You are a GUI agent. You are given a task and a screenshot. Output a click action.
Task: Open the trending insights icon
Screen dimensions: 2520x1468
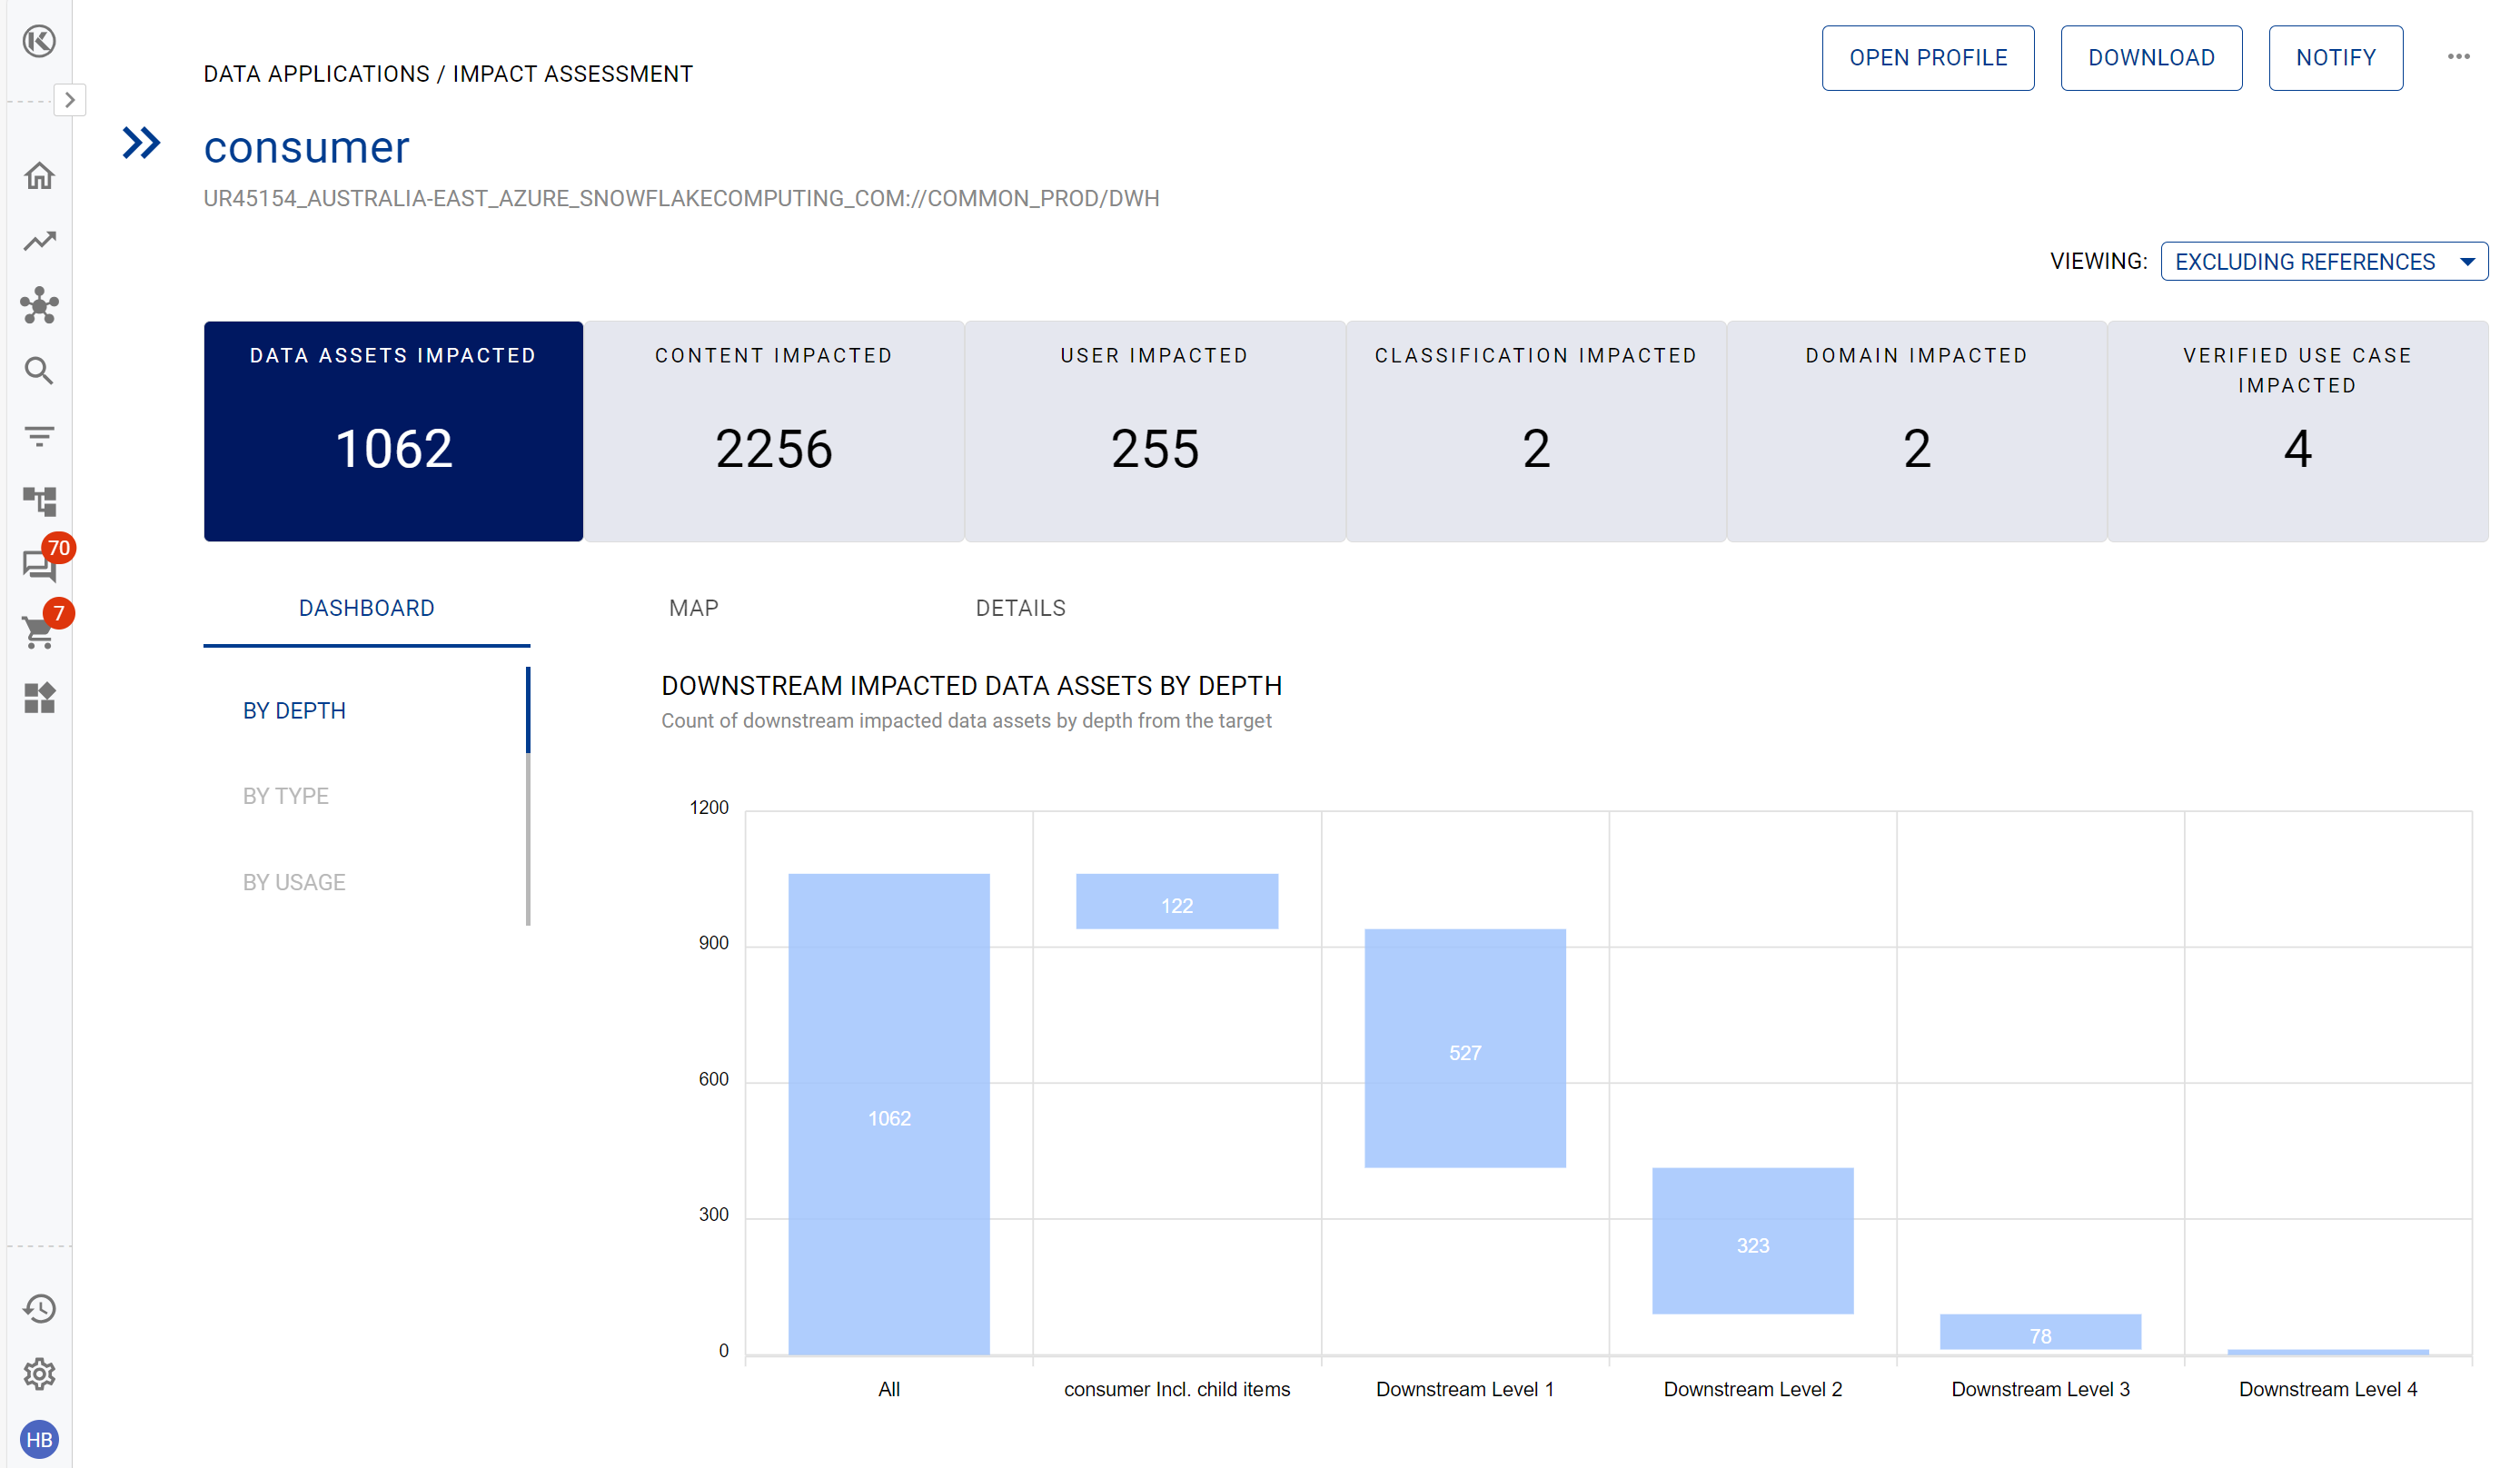[39, 241]
